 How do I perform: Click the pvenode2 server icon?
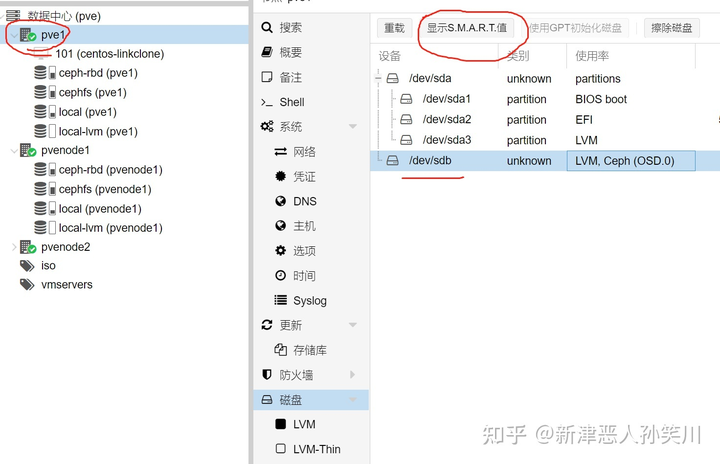click(x=28, y=247)
